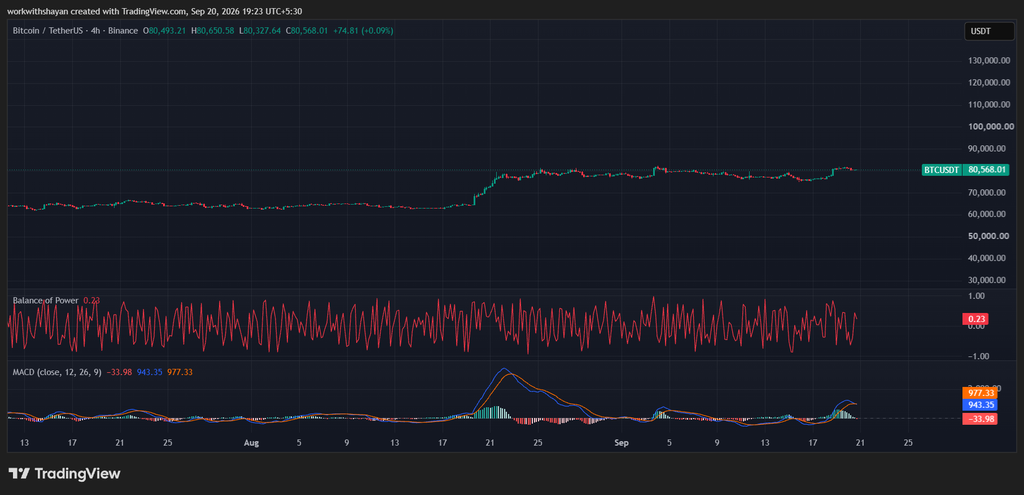This screenshot has height=495, width=1024.
Task: Click the 100,000.00 price axis level
Action: (x=991, y=126)
